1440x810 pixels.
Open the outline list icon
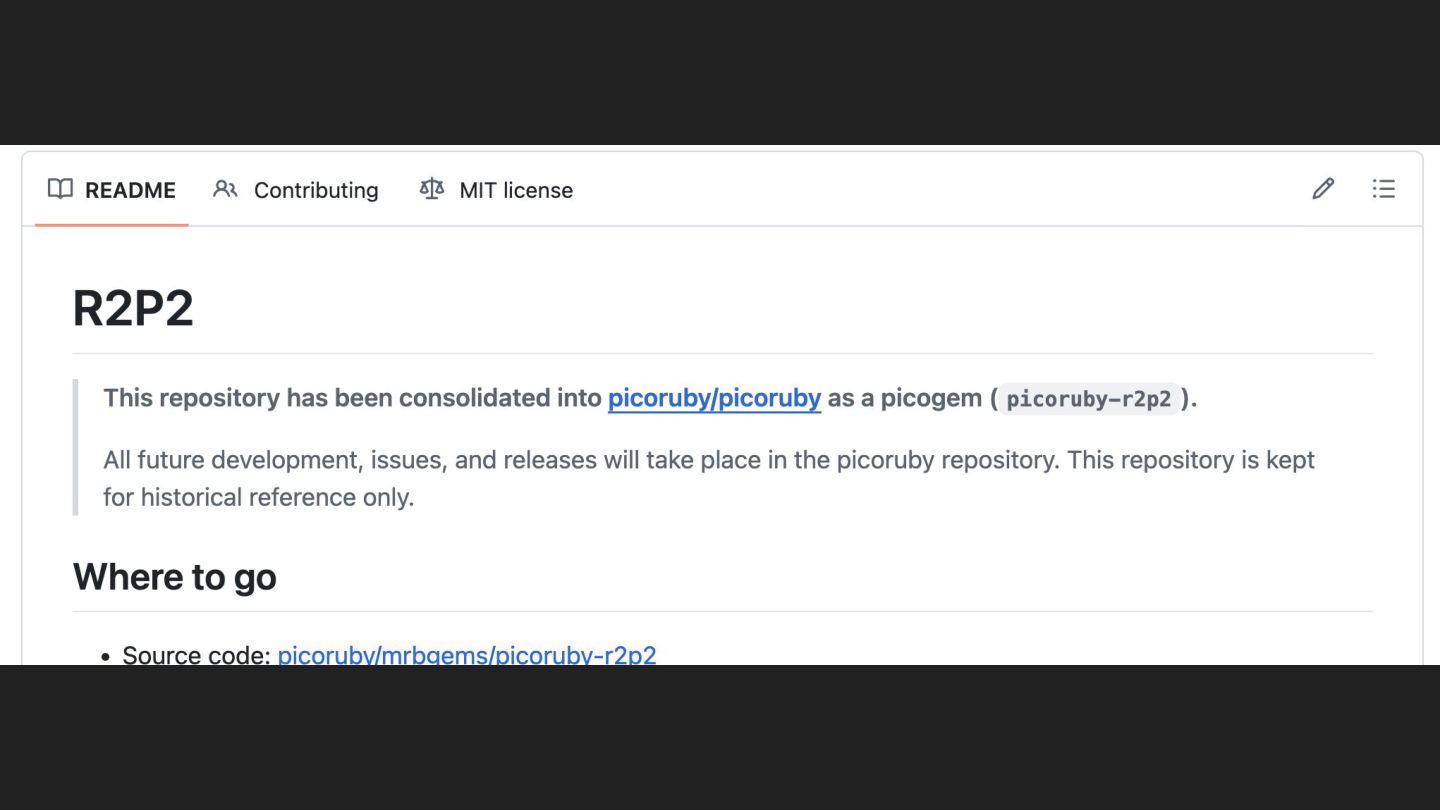(x=1383, y=189)
